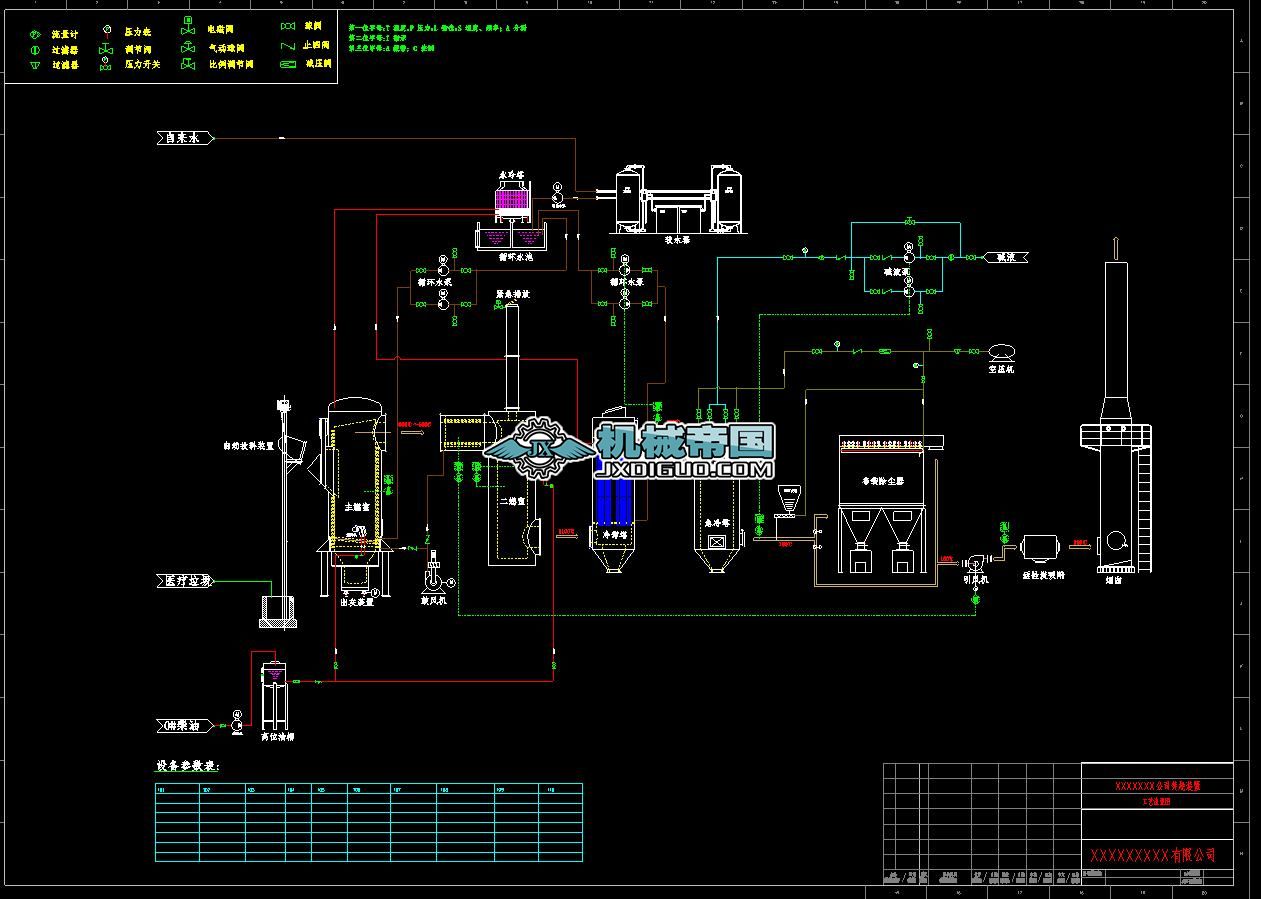Select the 碱液泵 label

pyautogui.click(x=896, y=271)
